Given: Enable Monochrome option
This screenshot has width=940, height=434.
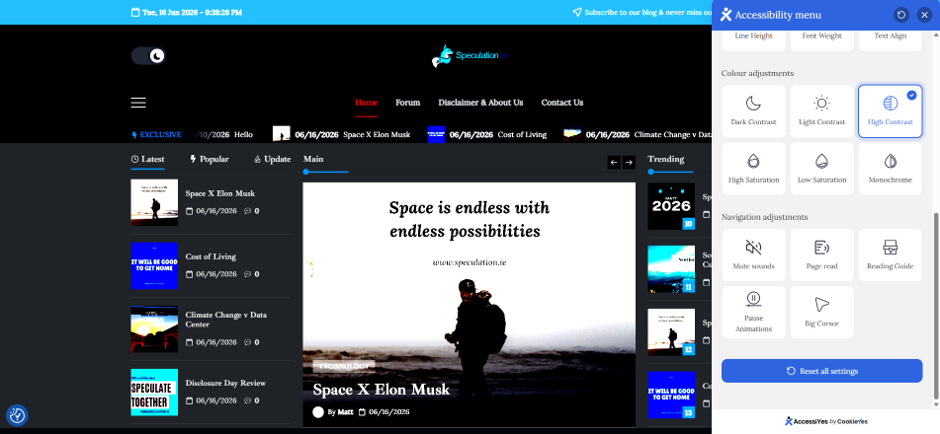Looking at the screenshot, I should (x=890, y=168).
